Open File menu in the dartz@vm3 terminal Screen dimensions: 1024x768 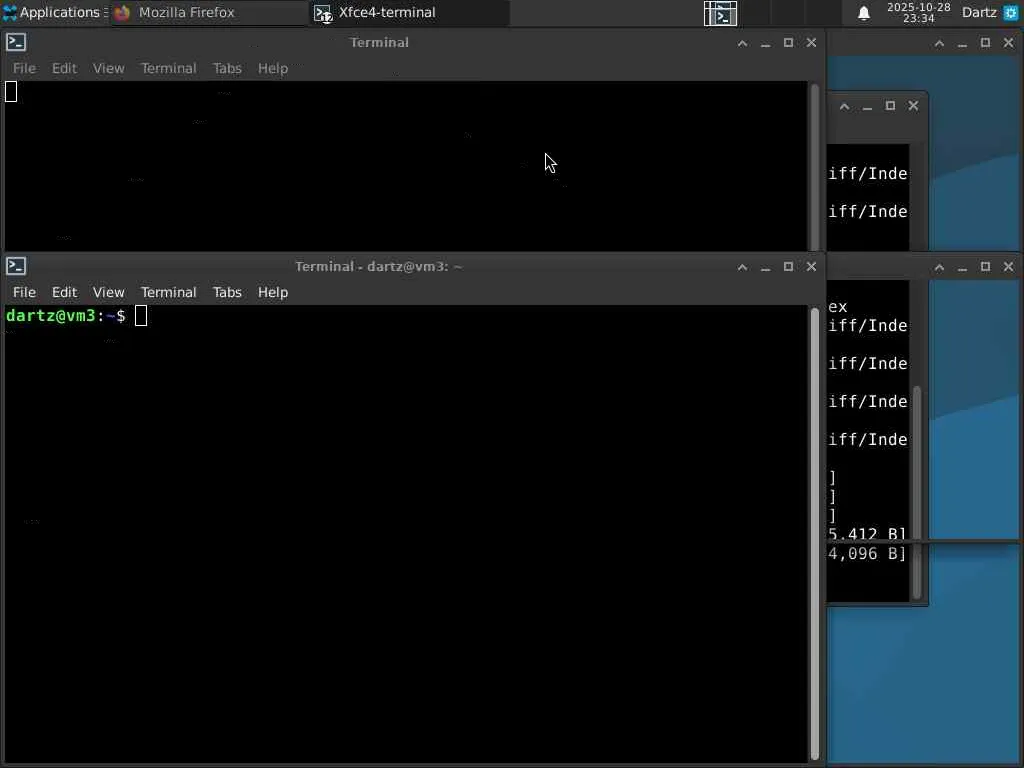coord(24,292)
